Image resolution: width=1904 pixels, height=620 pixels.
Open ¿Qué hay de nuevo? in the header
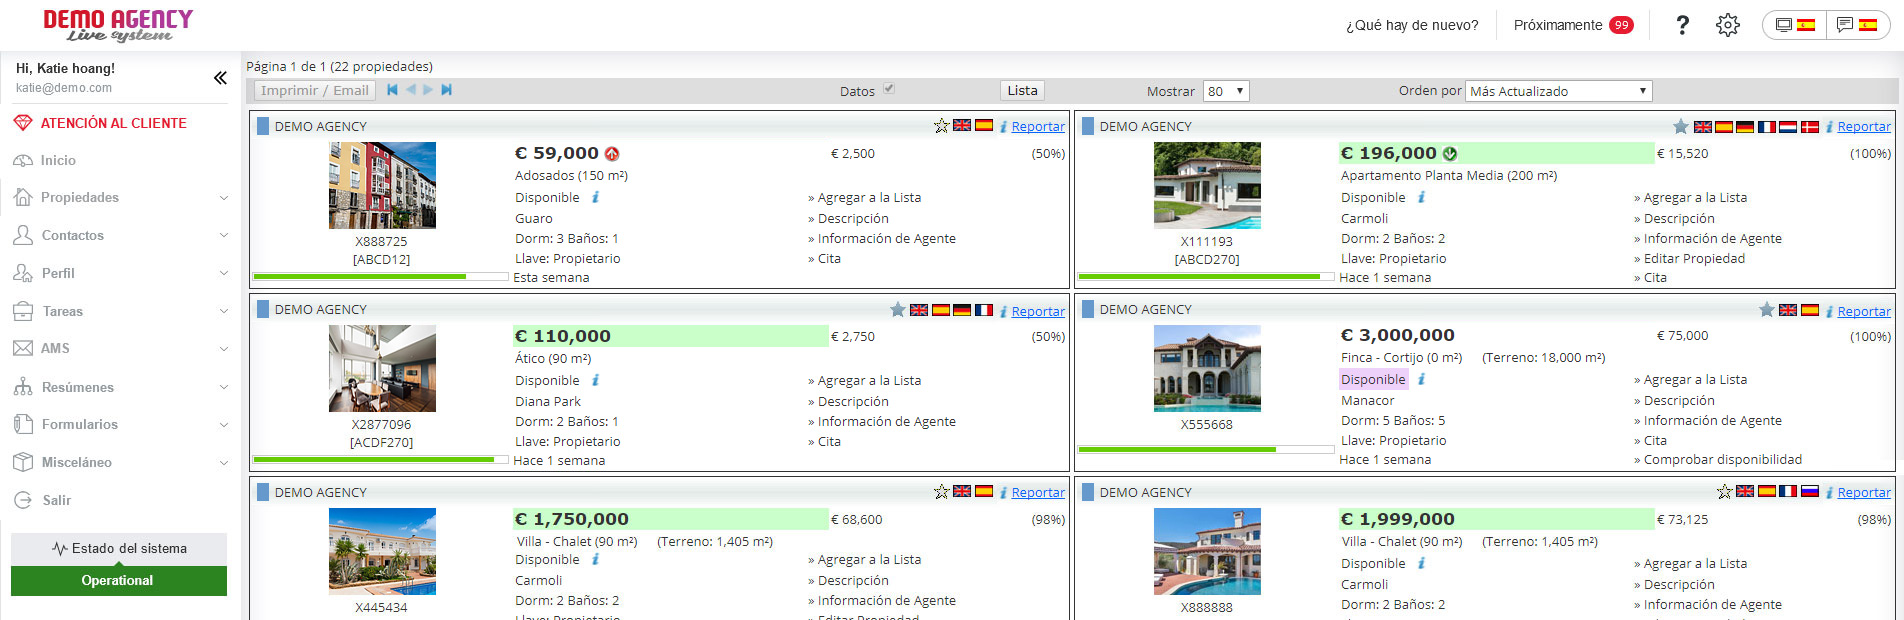tap(1412, 25)
